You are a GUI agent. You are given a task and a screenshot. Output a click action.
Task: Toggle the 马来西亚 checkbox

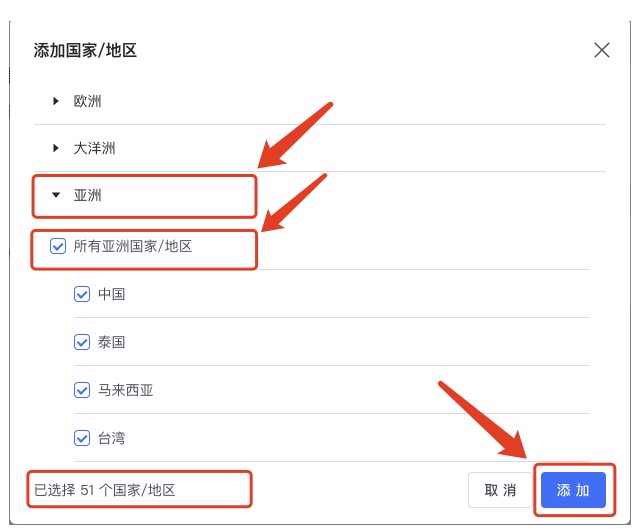[x=82, y=390]
